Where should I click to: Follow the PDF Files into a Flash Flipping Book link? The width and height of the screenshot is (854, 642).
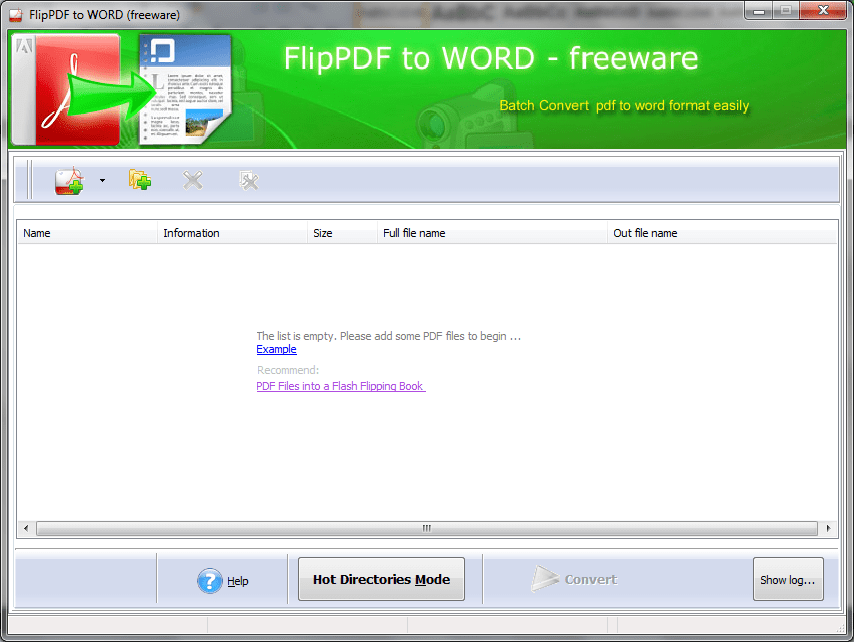pyautogui.click(x=340, y=386)
